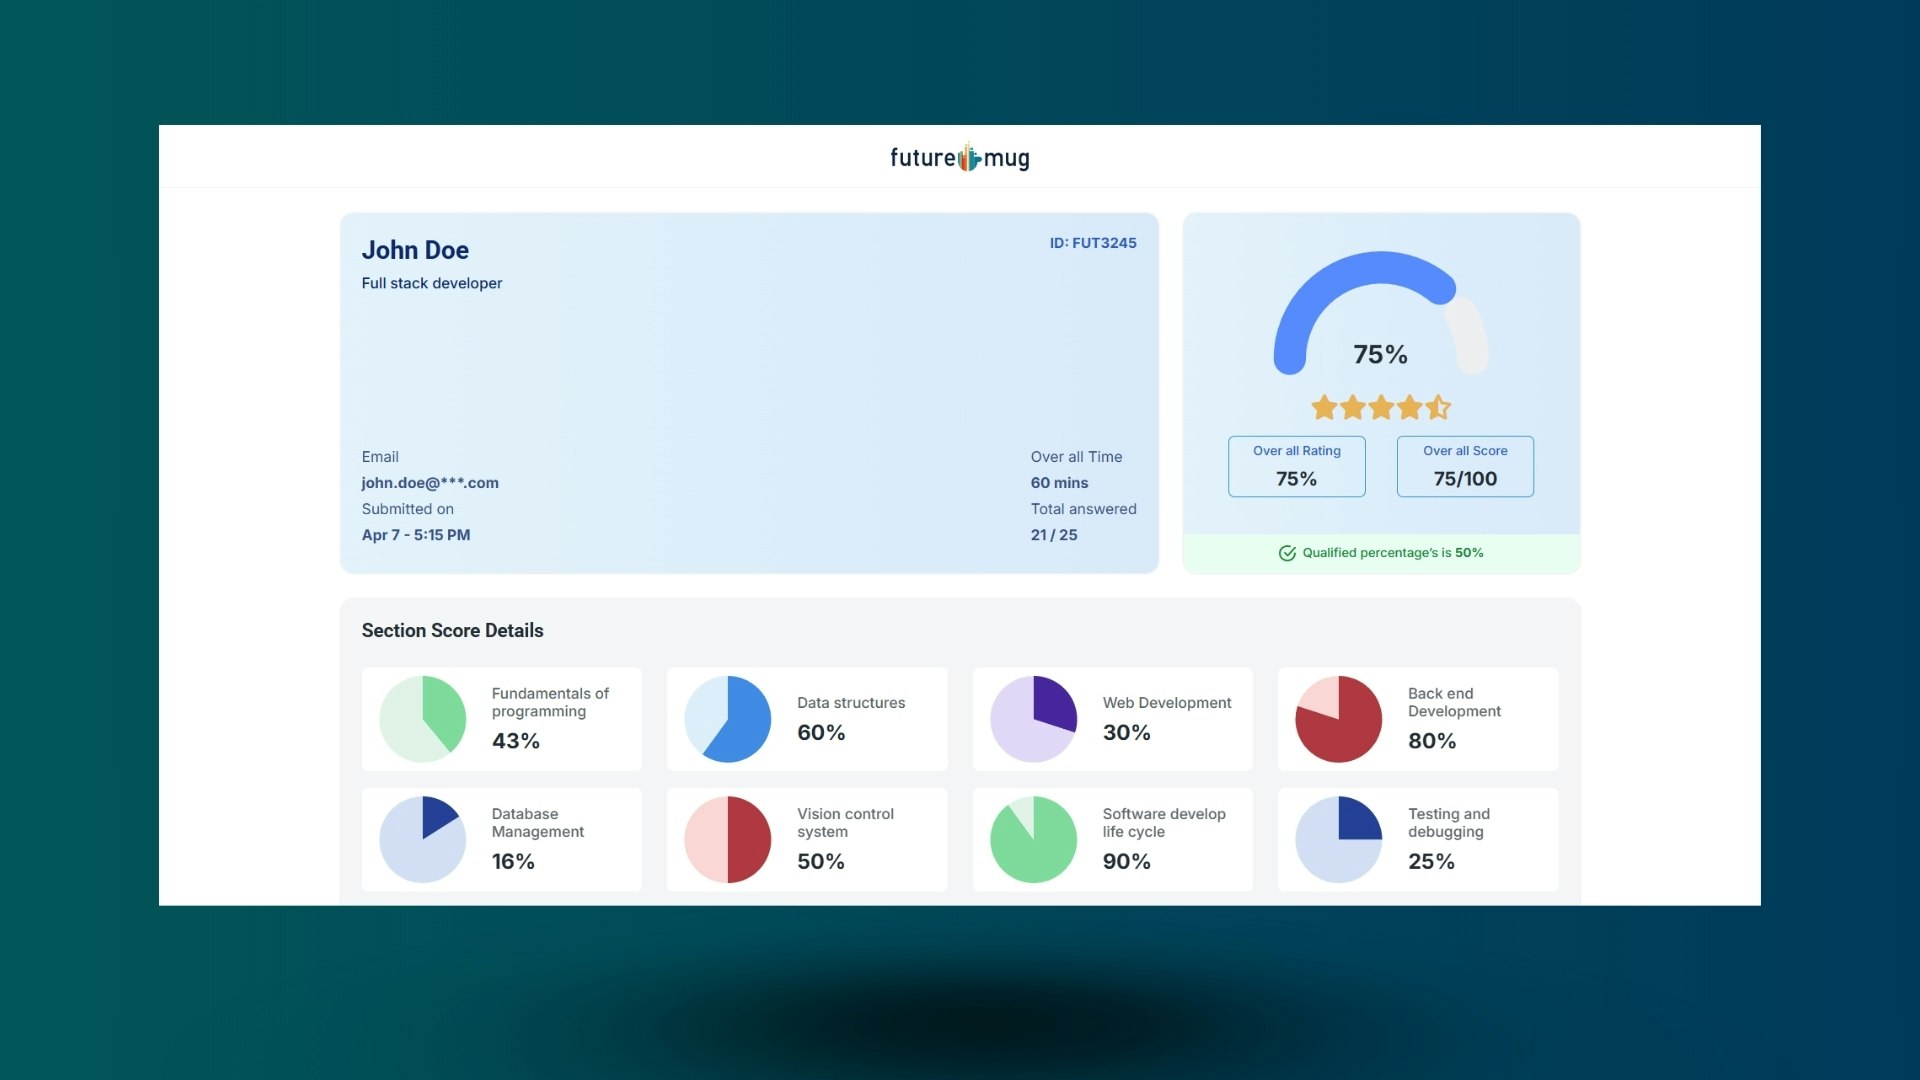Click the Testing and debugging pie chart

click(x=1339, y=839)
